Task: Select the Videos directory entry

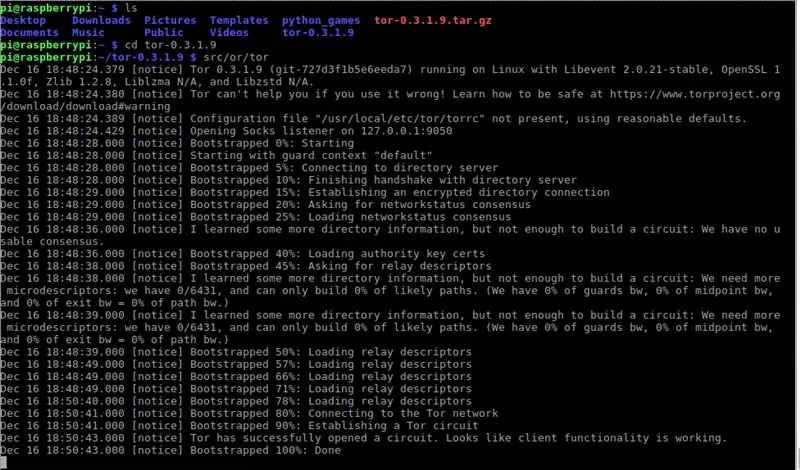Action: (x=229, y=33)
